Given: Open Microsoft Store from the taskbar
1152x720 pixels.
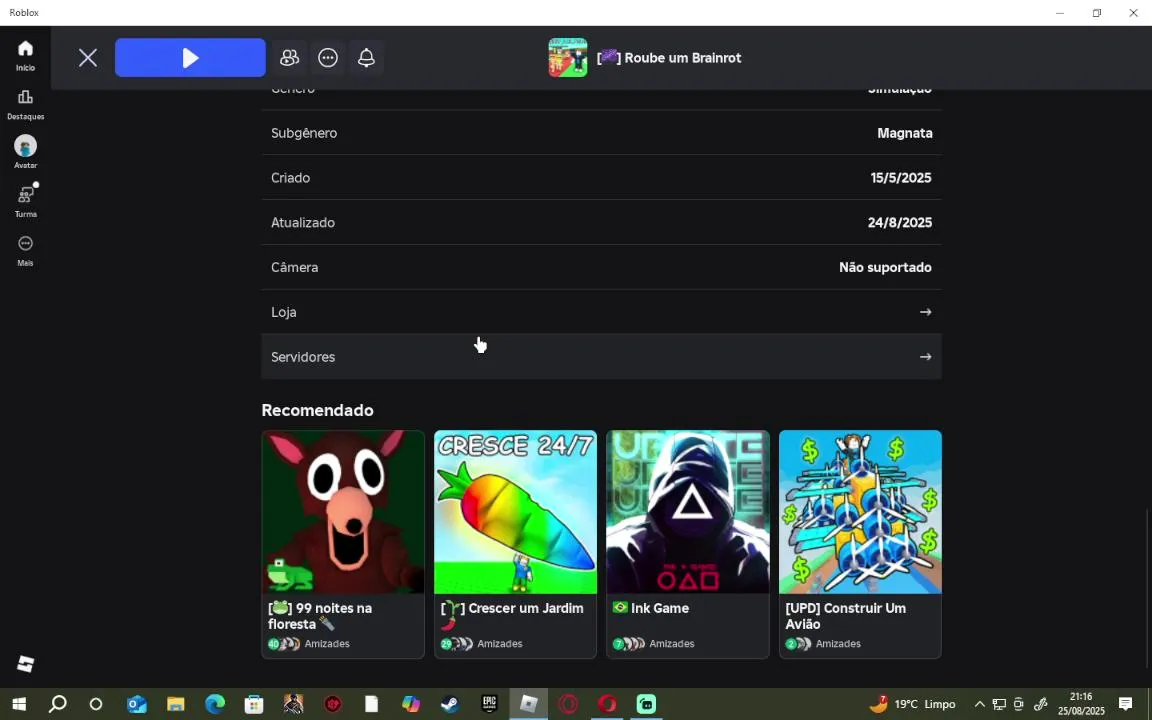Looking at the screenshot, I should click(254, 705).
